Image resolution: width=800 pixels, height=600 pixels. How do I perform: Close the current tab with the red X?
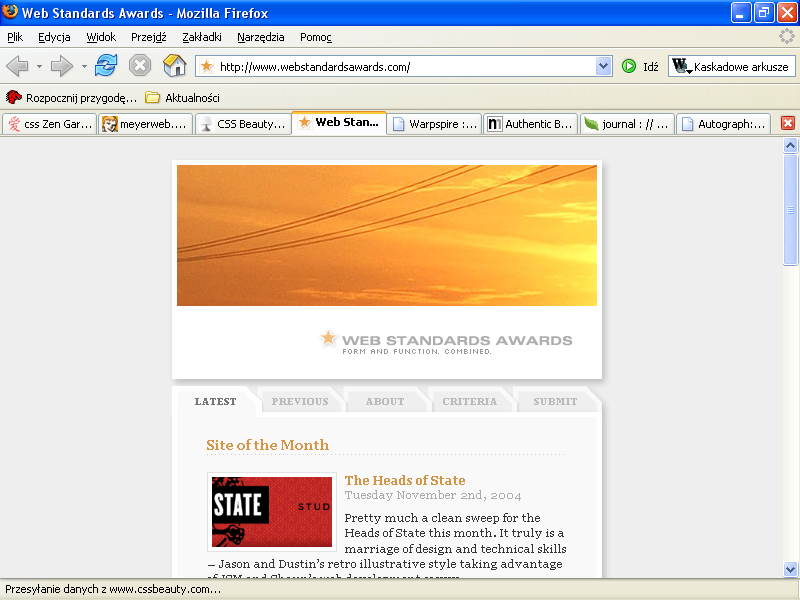click(x=788, y=123)
